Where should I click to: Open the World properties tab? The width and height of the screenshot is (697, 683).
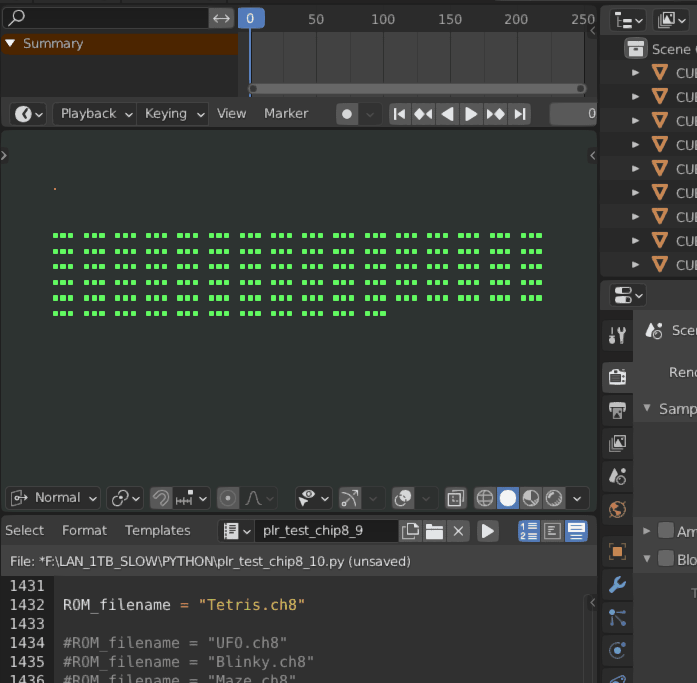pos(617,510)
